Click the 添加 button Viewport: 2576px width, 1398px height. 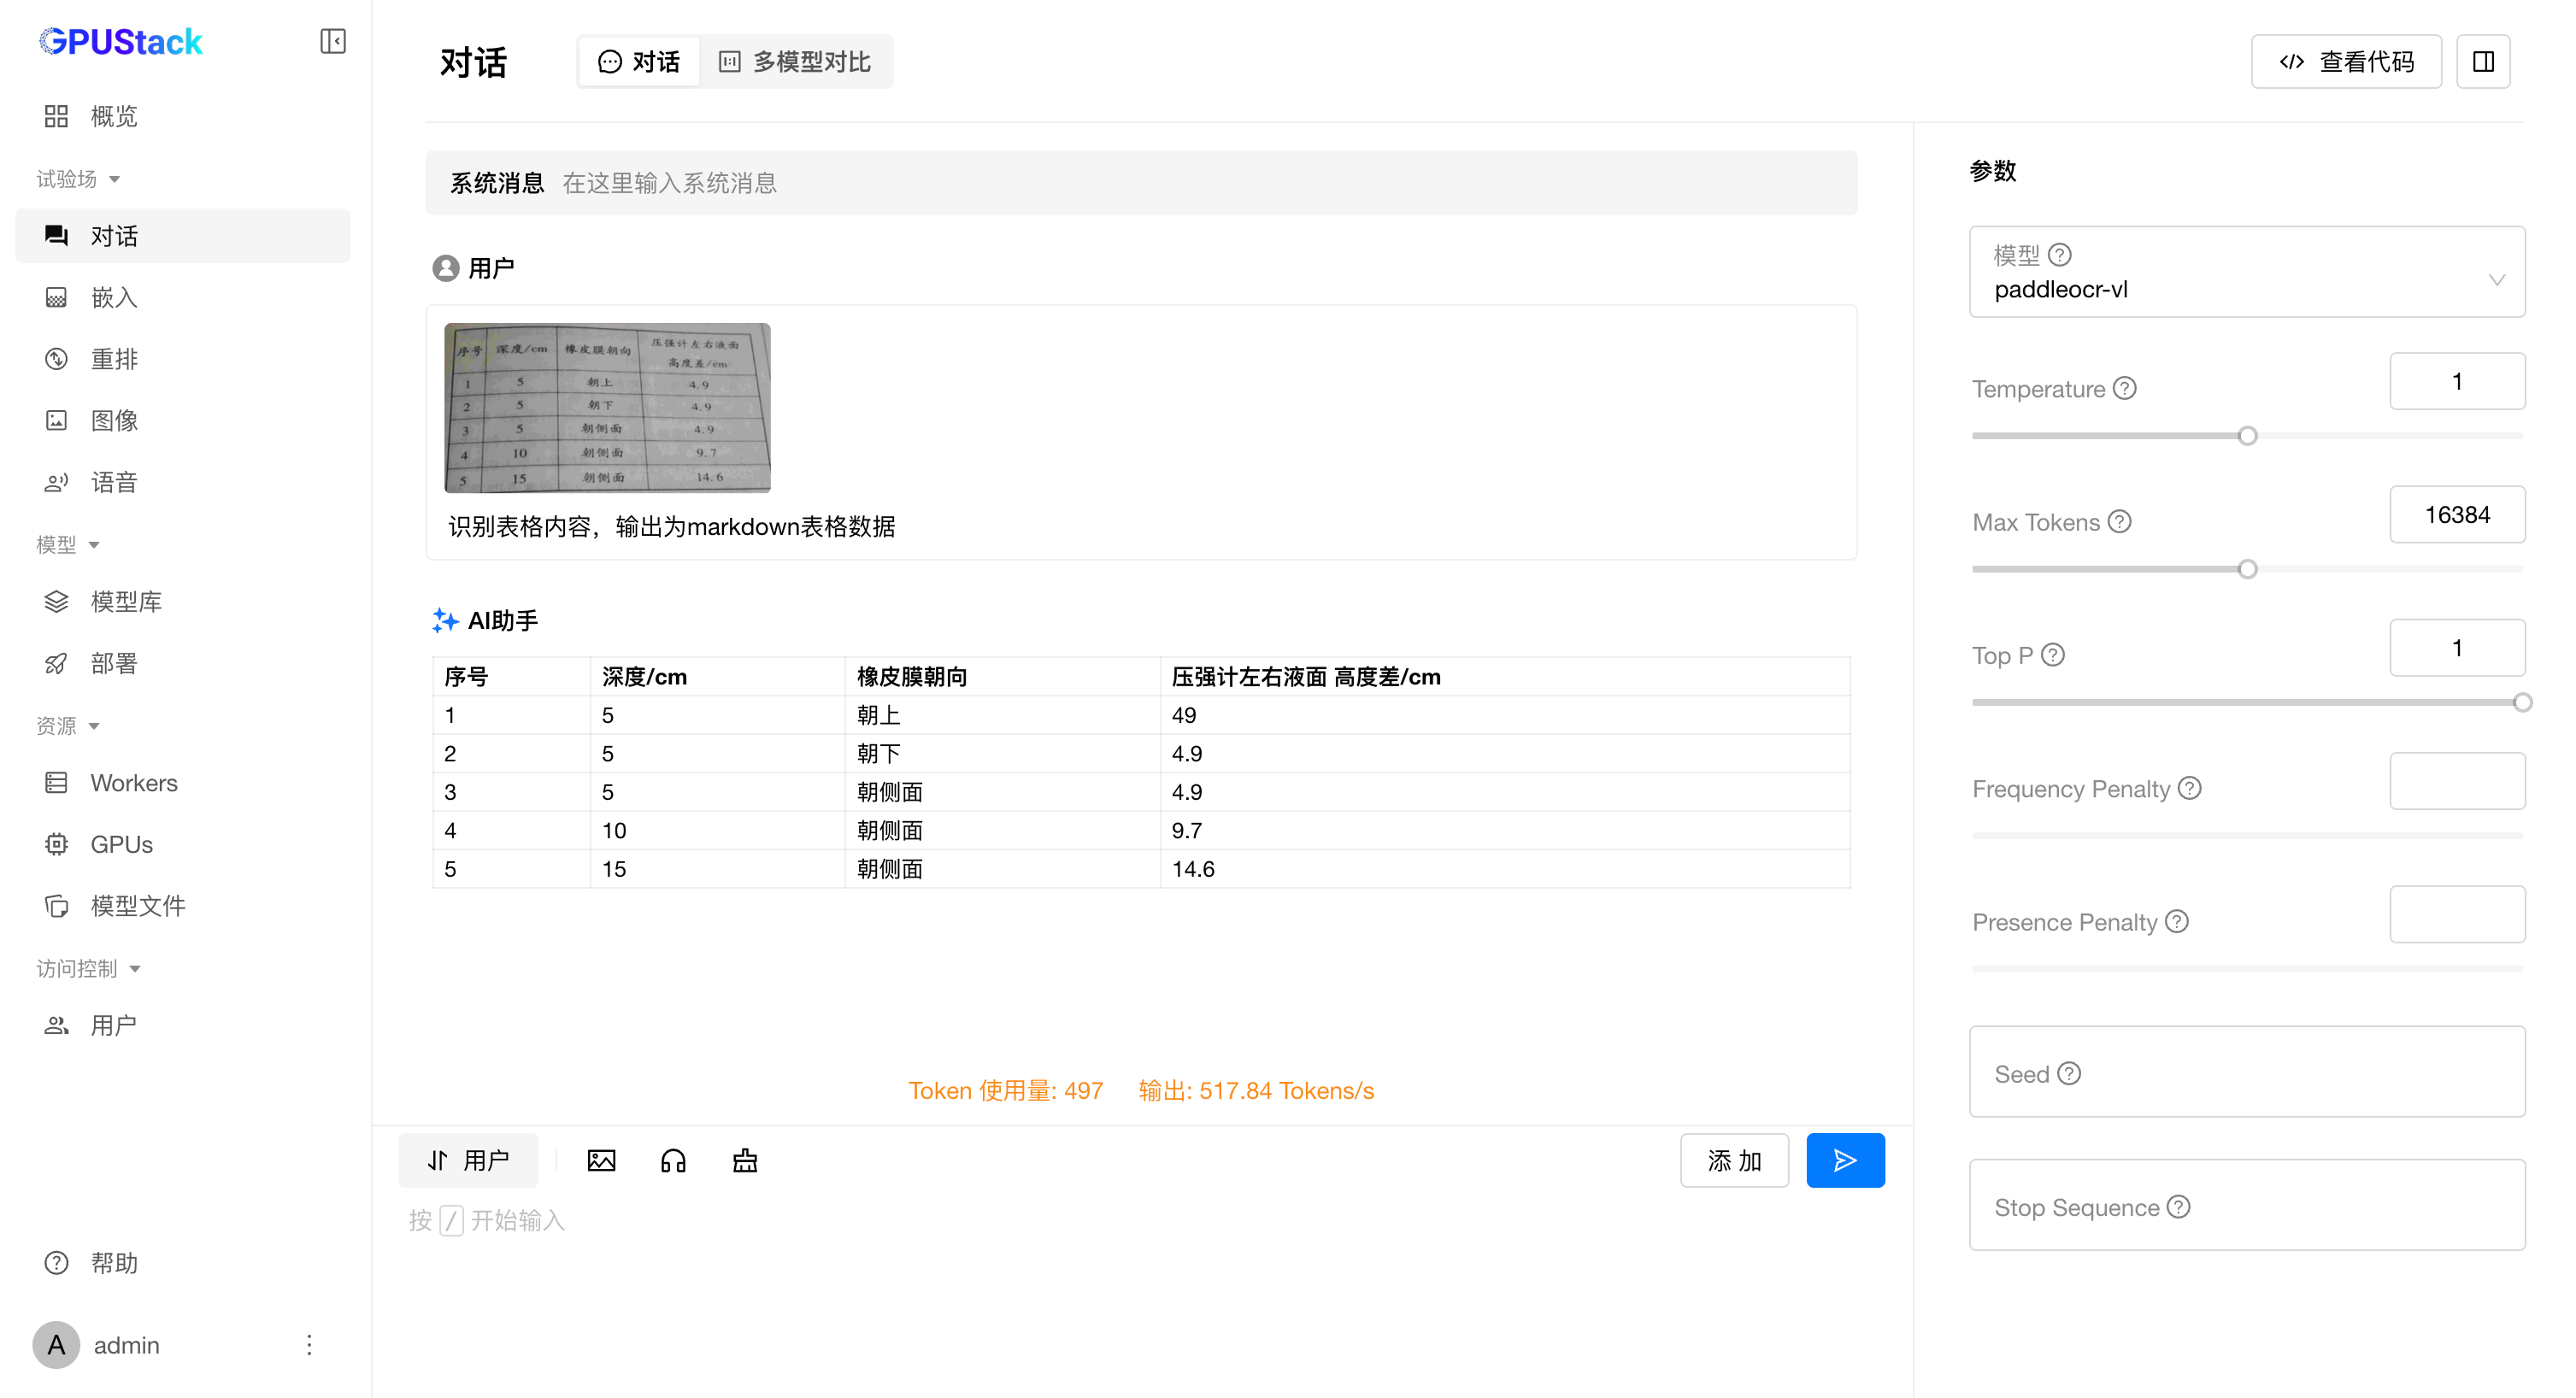(x=1733, y=1160)
